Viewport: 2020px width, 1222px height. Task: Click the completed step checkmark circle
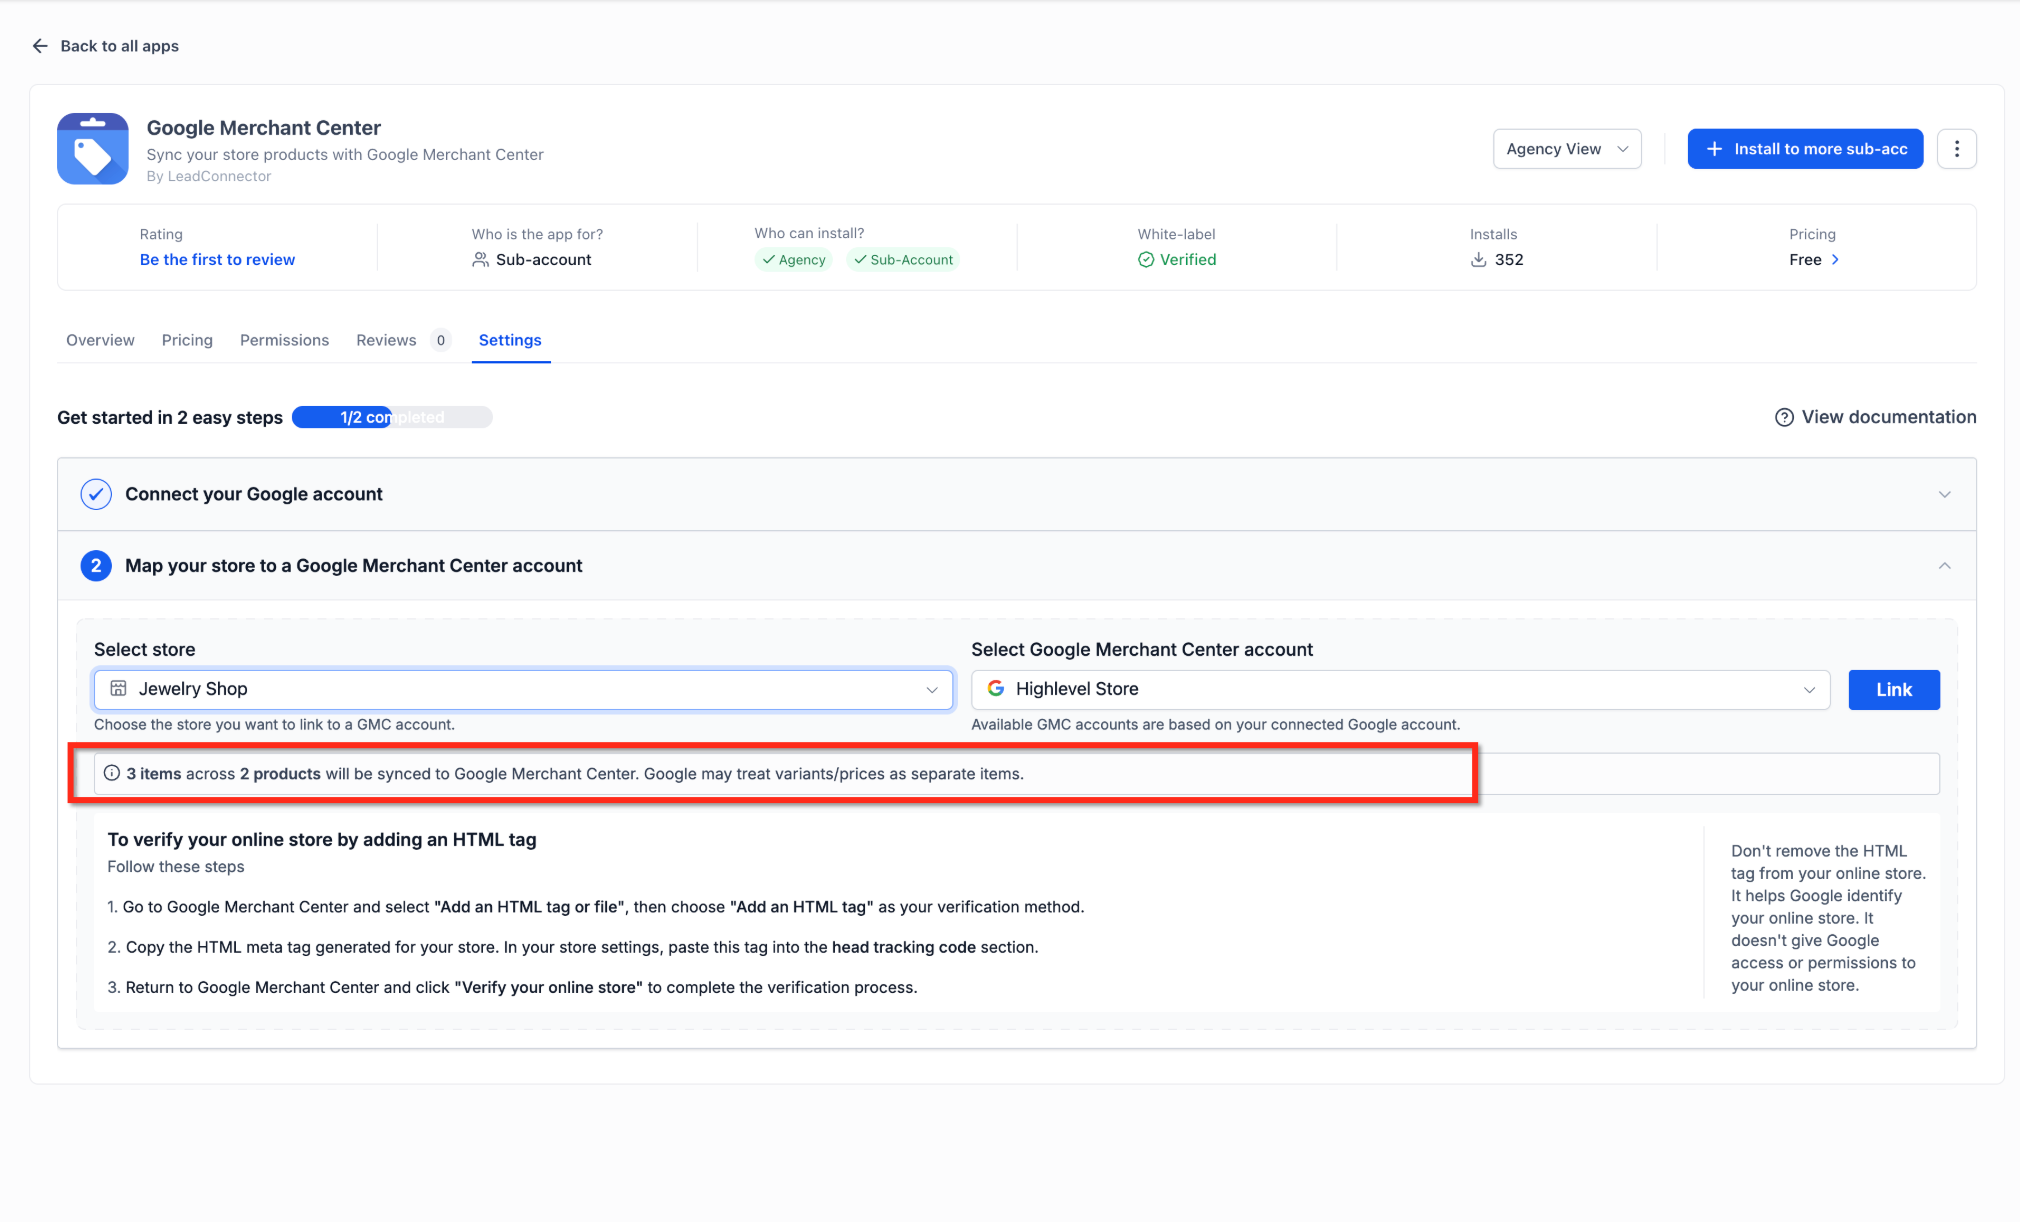[96, 494]
